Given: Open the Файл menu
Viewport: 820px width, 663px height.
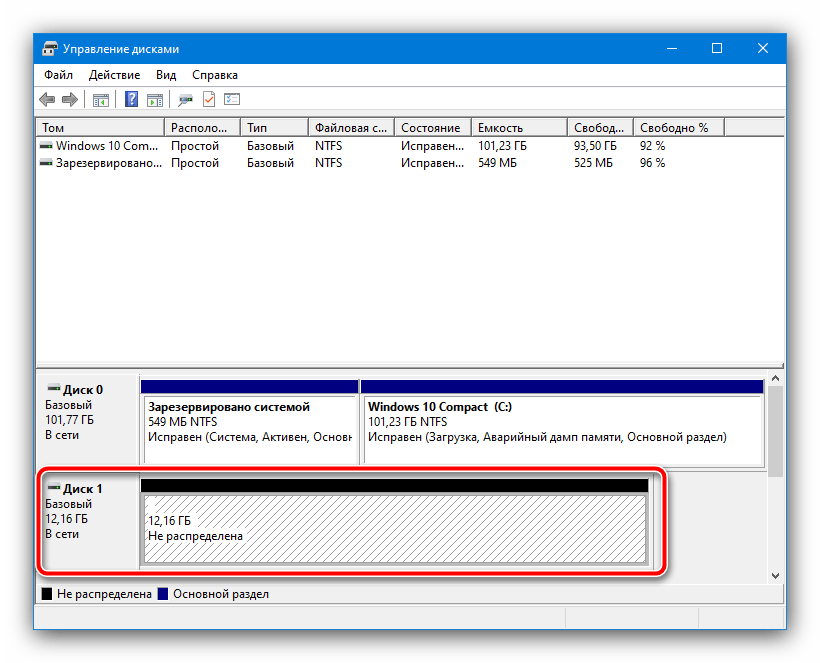Looking at the screenshot, I should click(x=58, y=75).
